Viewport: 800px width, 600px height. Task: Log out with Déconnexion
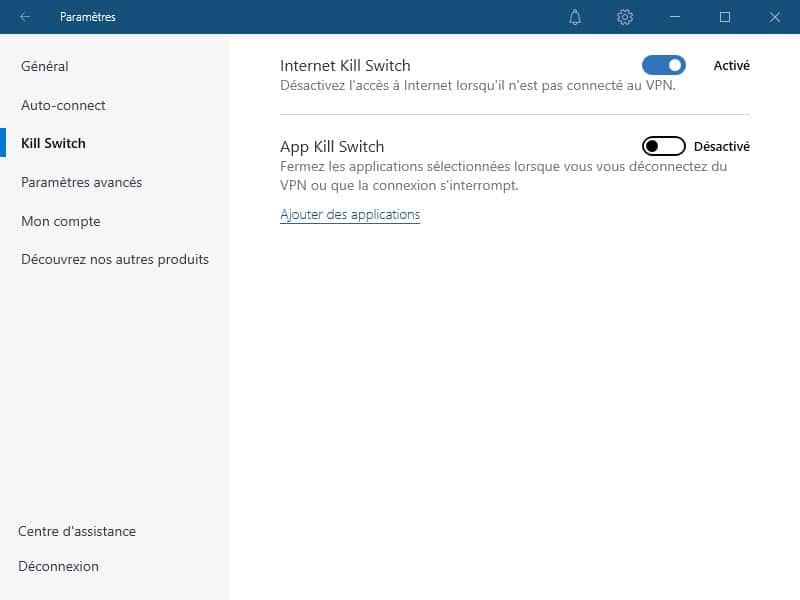pos(58,566)
